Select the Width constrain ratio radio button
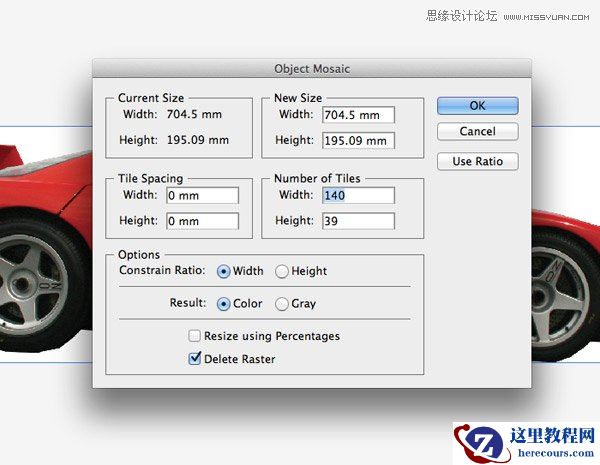This screenshot has width=600, height=465. pos(223,271)
